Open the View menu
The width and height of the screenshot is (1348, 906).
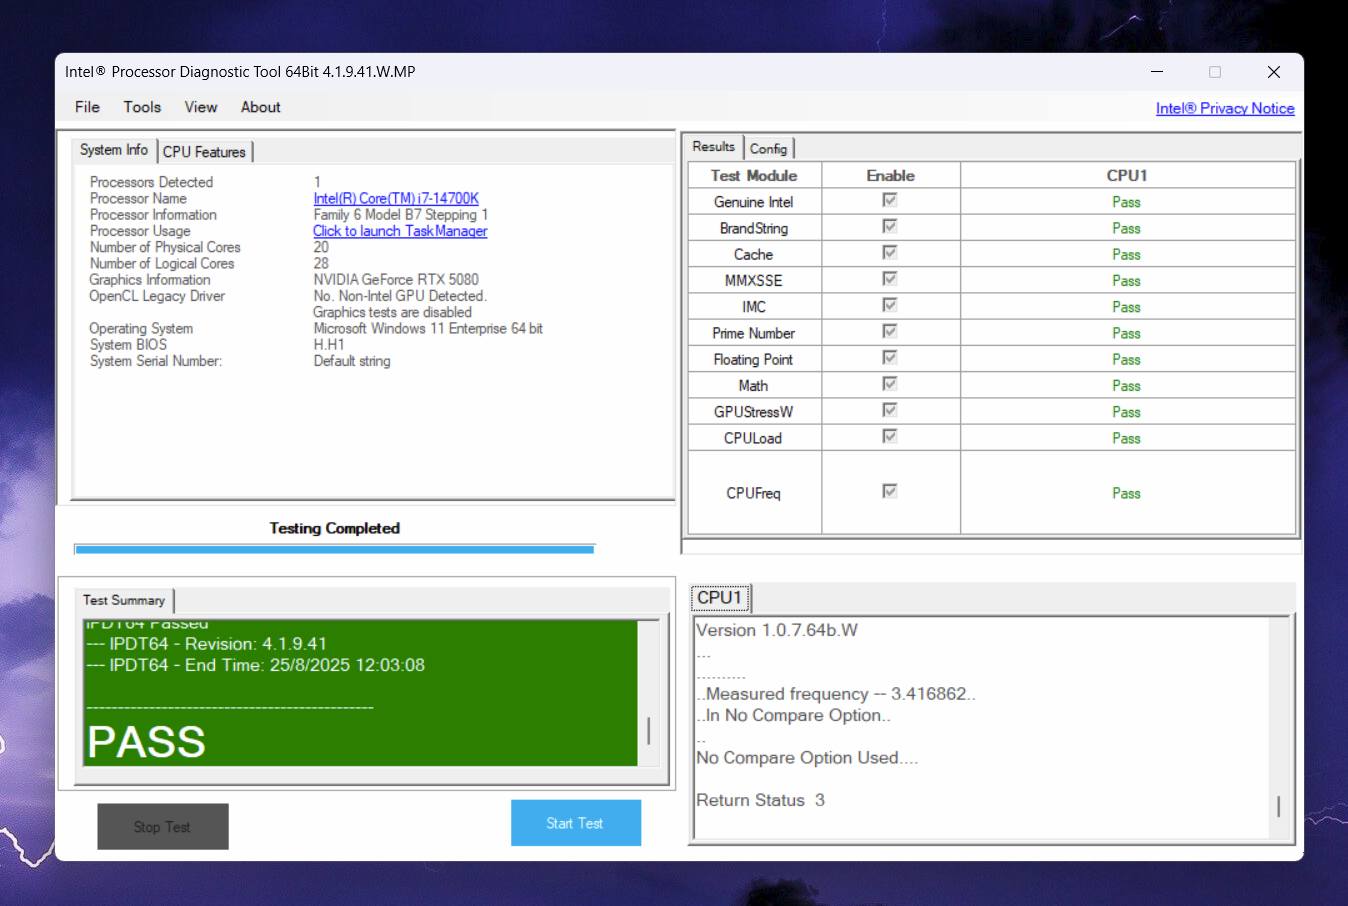click(x=200, y=107)
